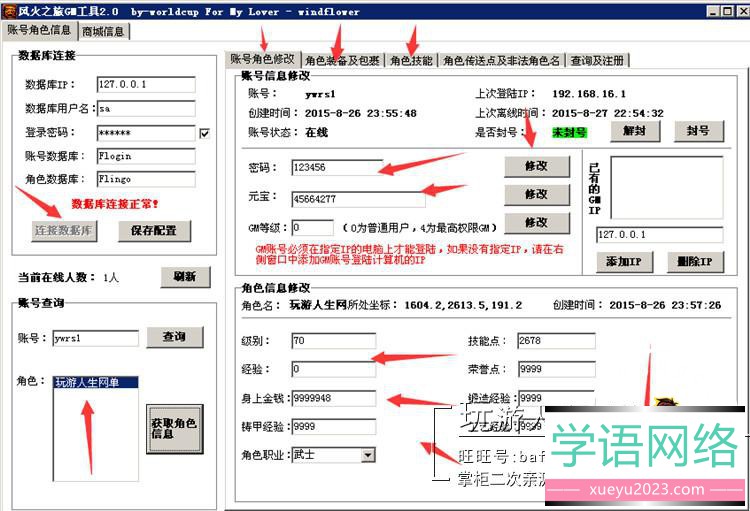750x511 pixels.
Task: Select the 角色技能 tab
Action: pyautogui.click(x=411, y=60)
